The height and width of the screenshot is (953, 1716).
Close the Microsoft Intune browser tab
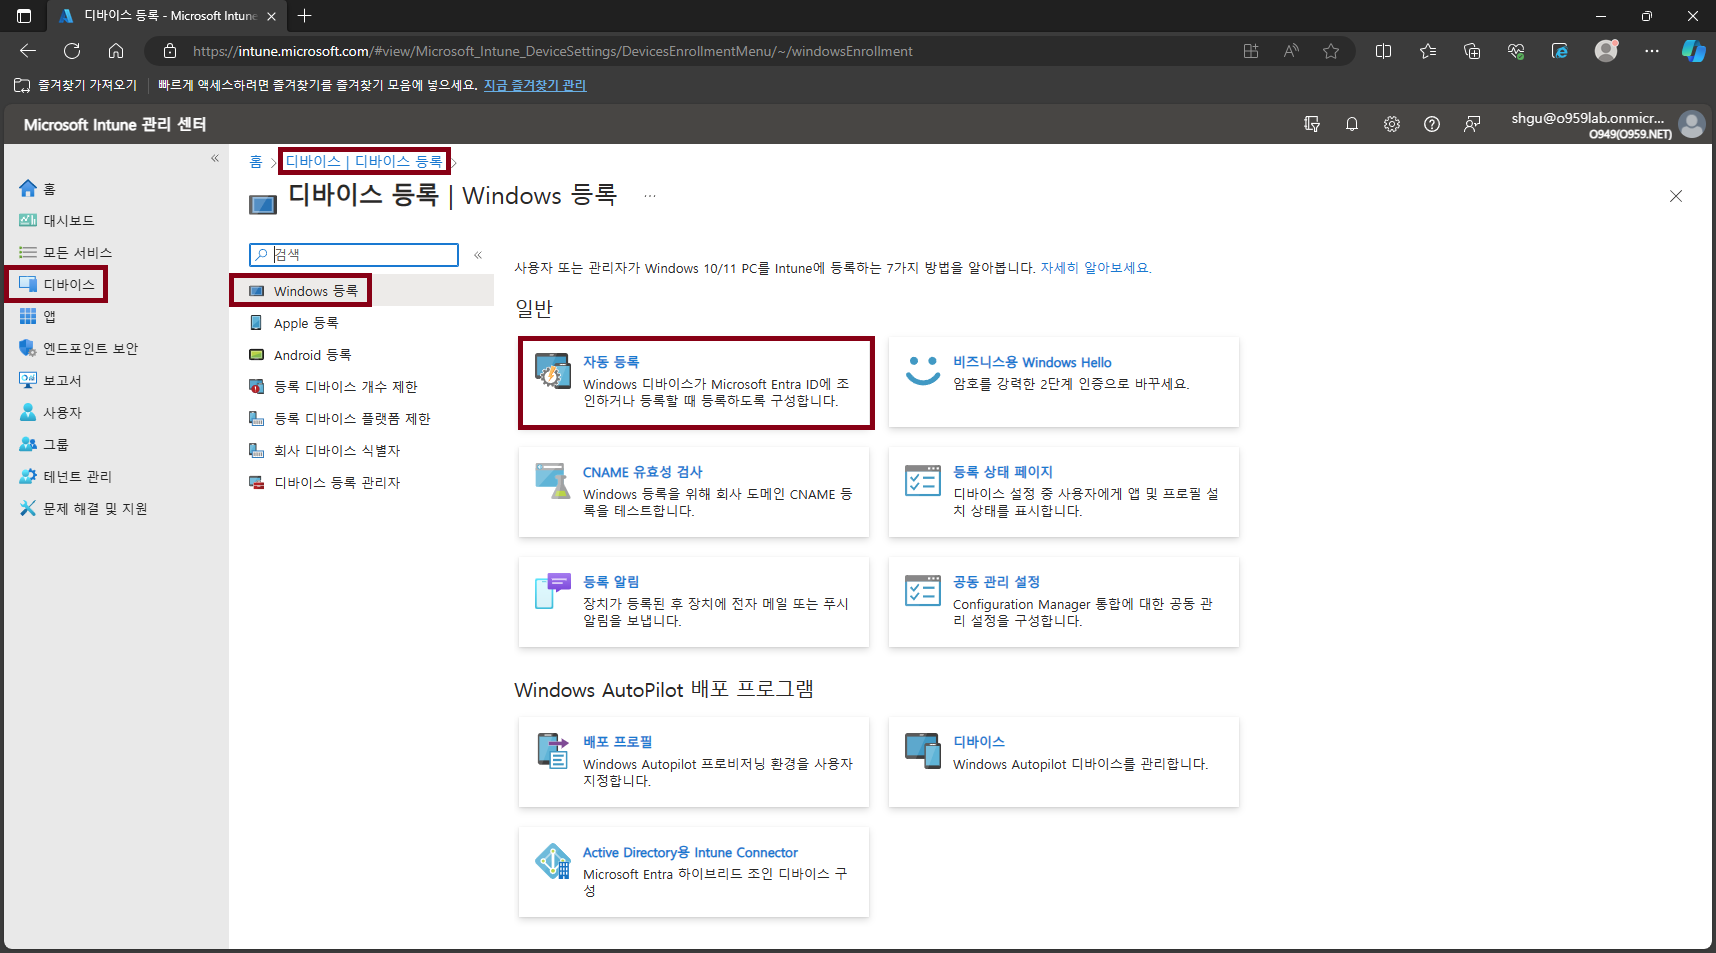[x=272, y=16]
